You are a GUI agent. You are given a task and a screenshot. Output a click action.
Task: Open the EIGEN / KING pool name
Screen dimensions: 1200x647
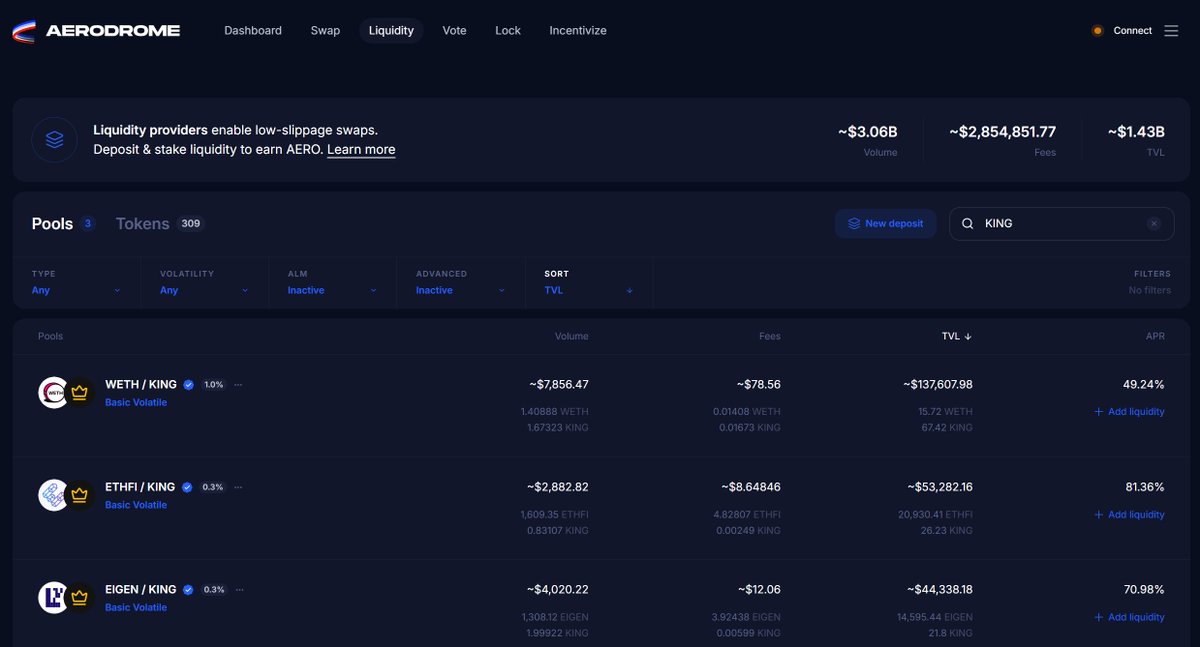[x=141, y=590]
